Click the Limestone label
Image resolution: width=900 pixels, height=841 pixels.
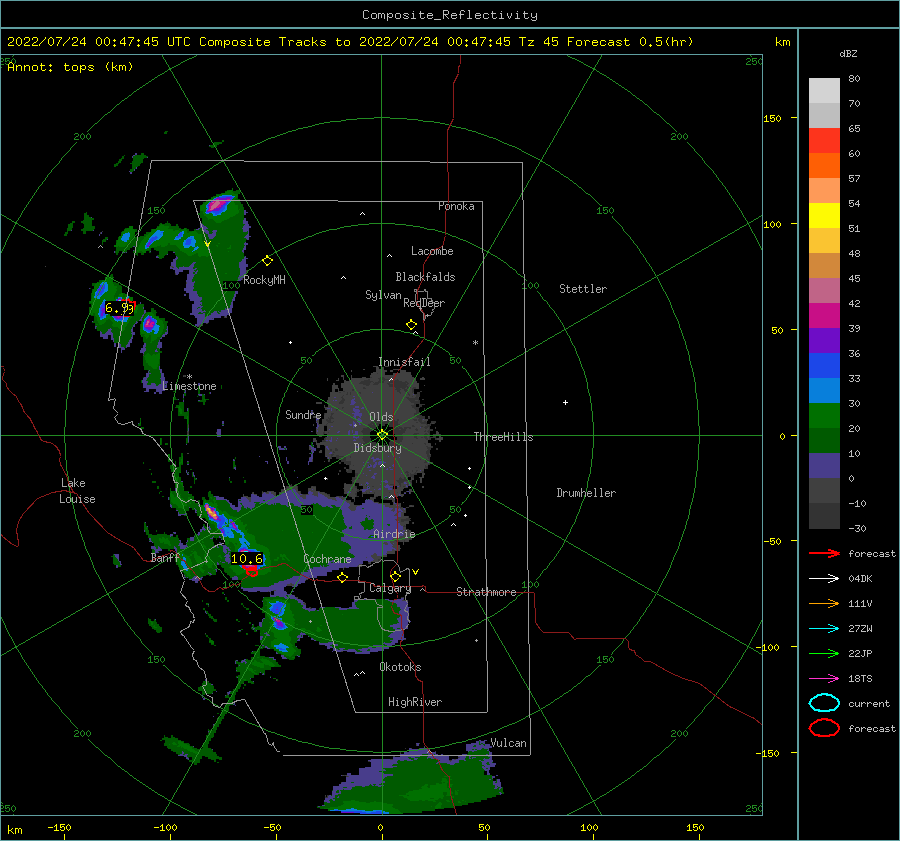[189, 386]
